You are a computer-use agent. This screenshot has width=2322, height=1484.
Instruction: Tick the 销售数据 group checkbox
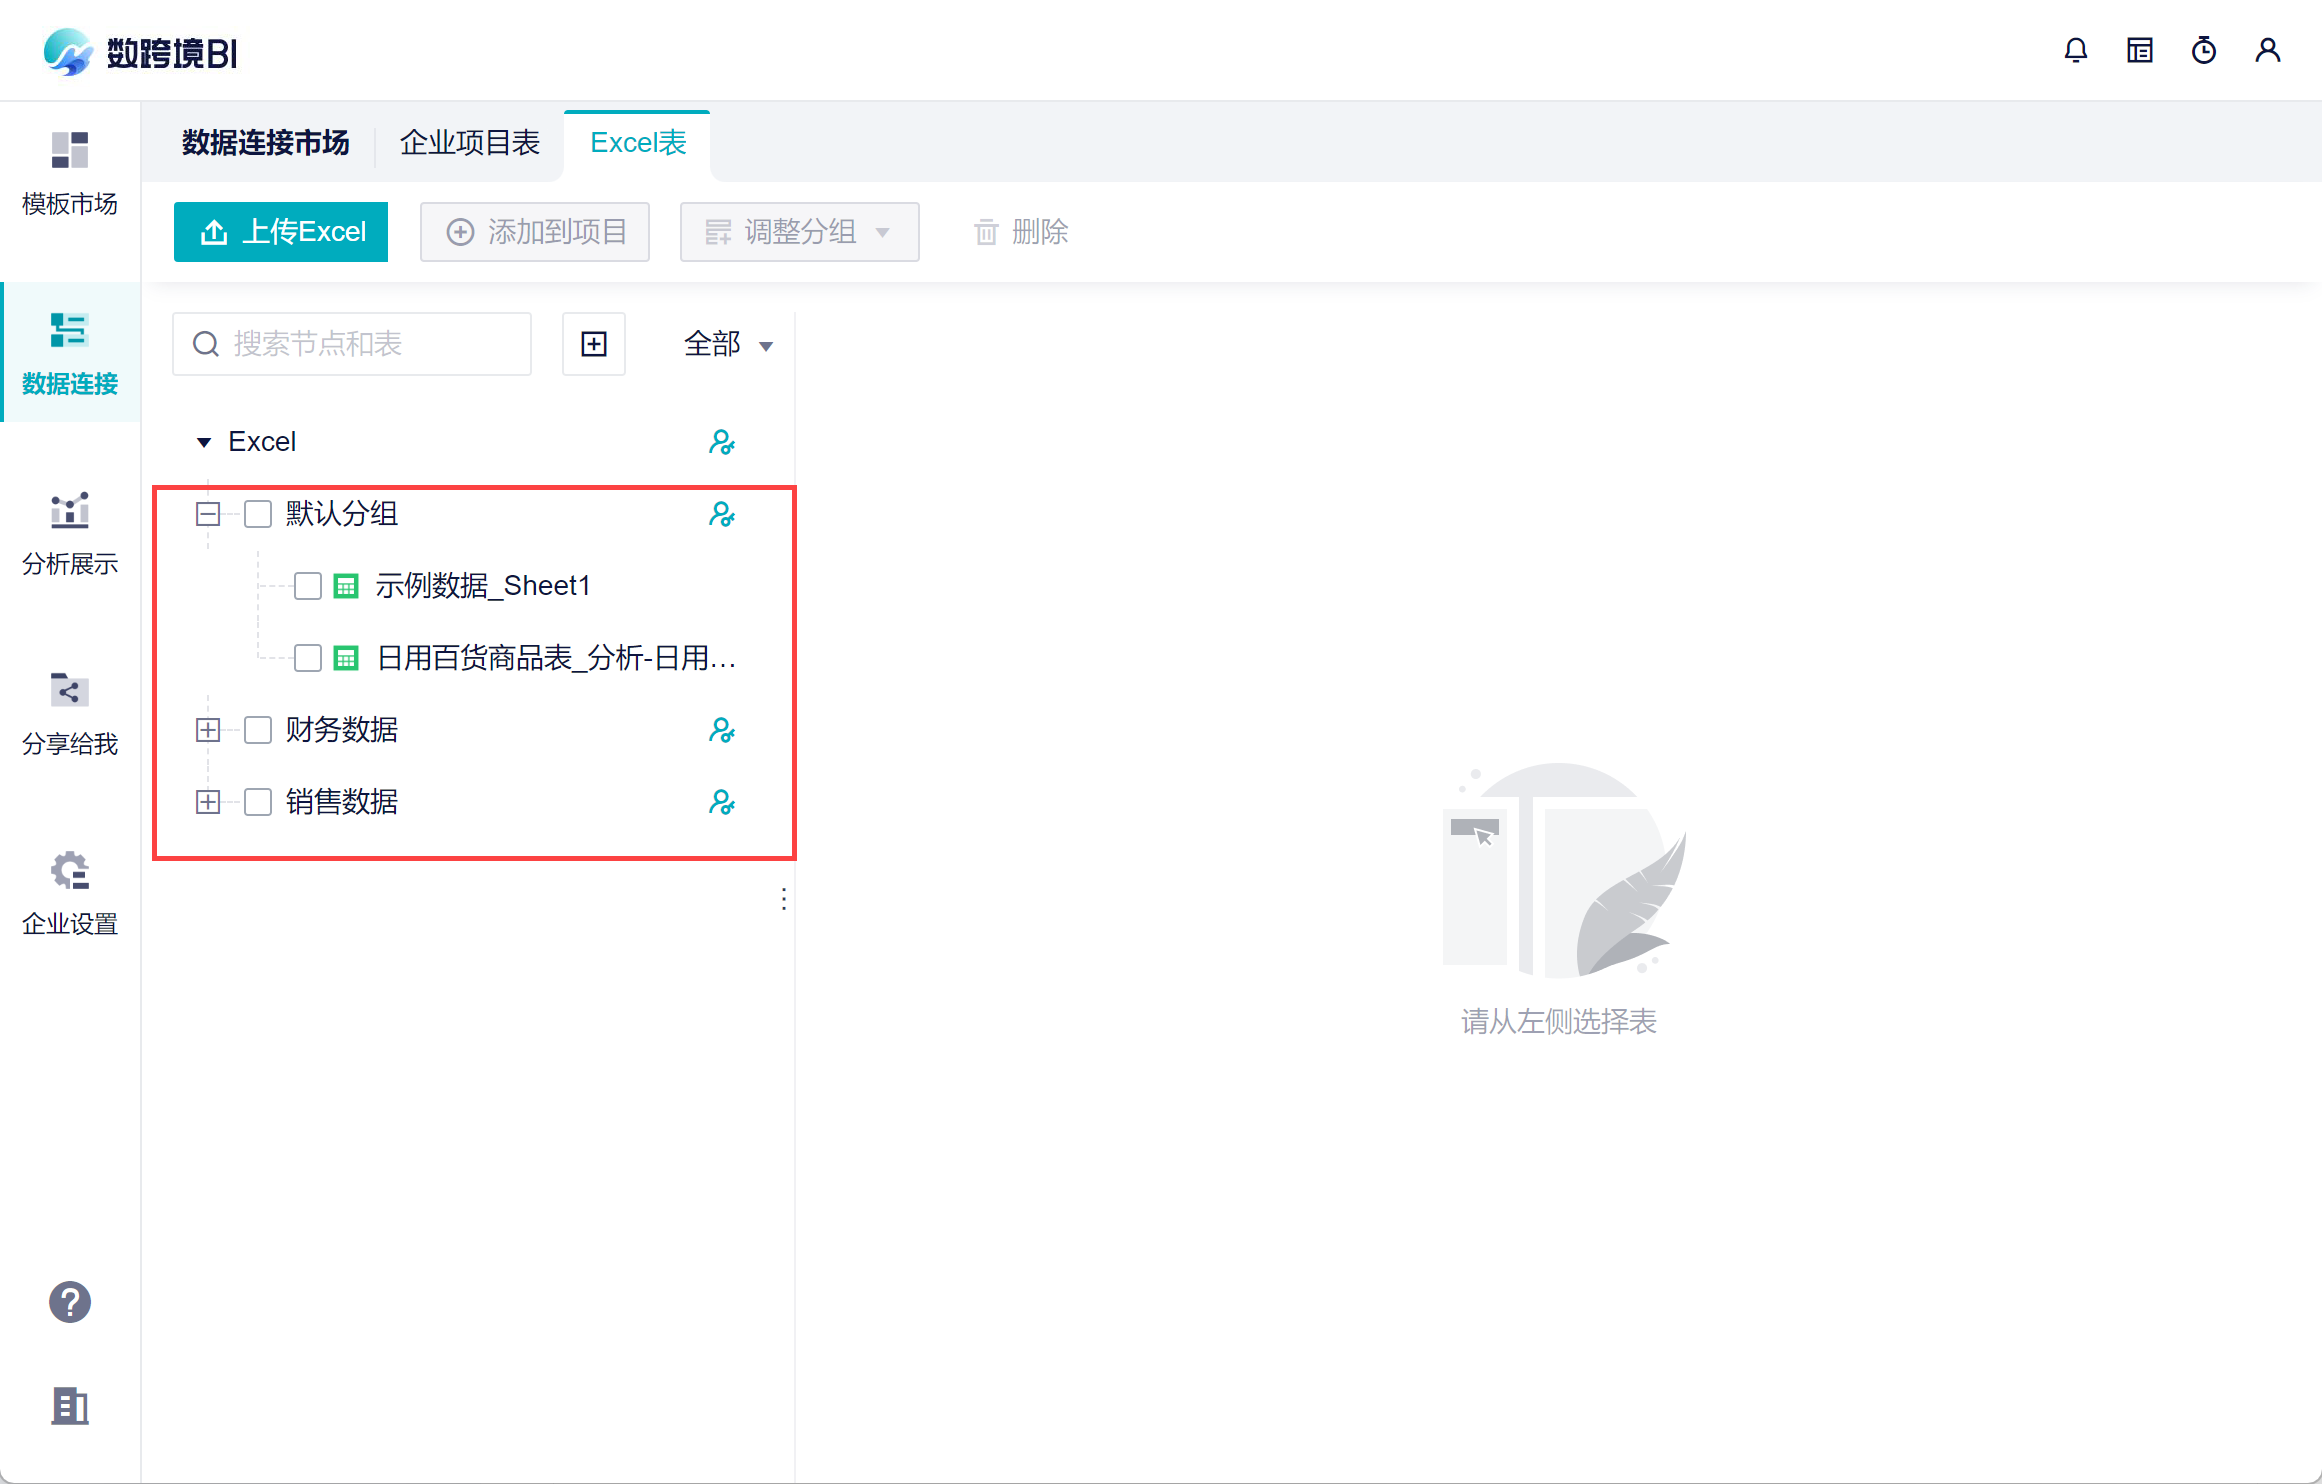point(258,802)
